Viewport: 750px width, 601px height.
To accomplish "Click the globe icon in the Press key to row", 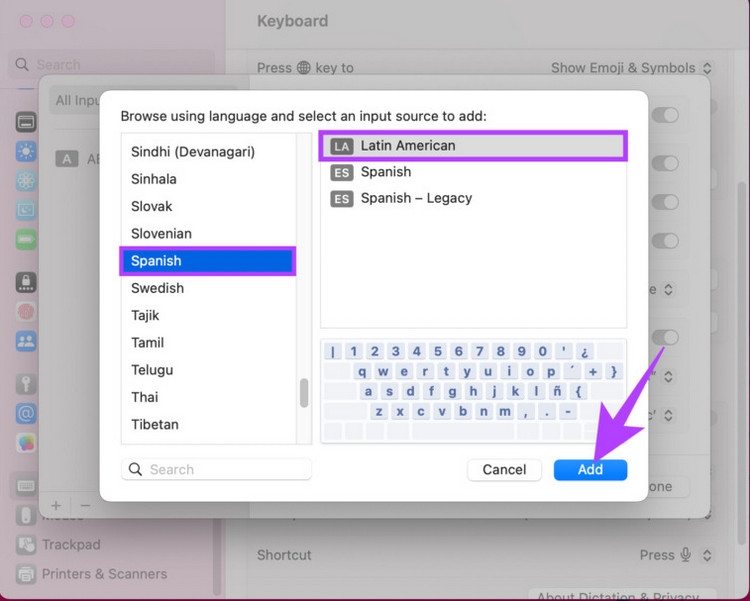I will (x=304, y=68).
